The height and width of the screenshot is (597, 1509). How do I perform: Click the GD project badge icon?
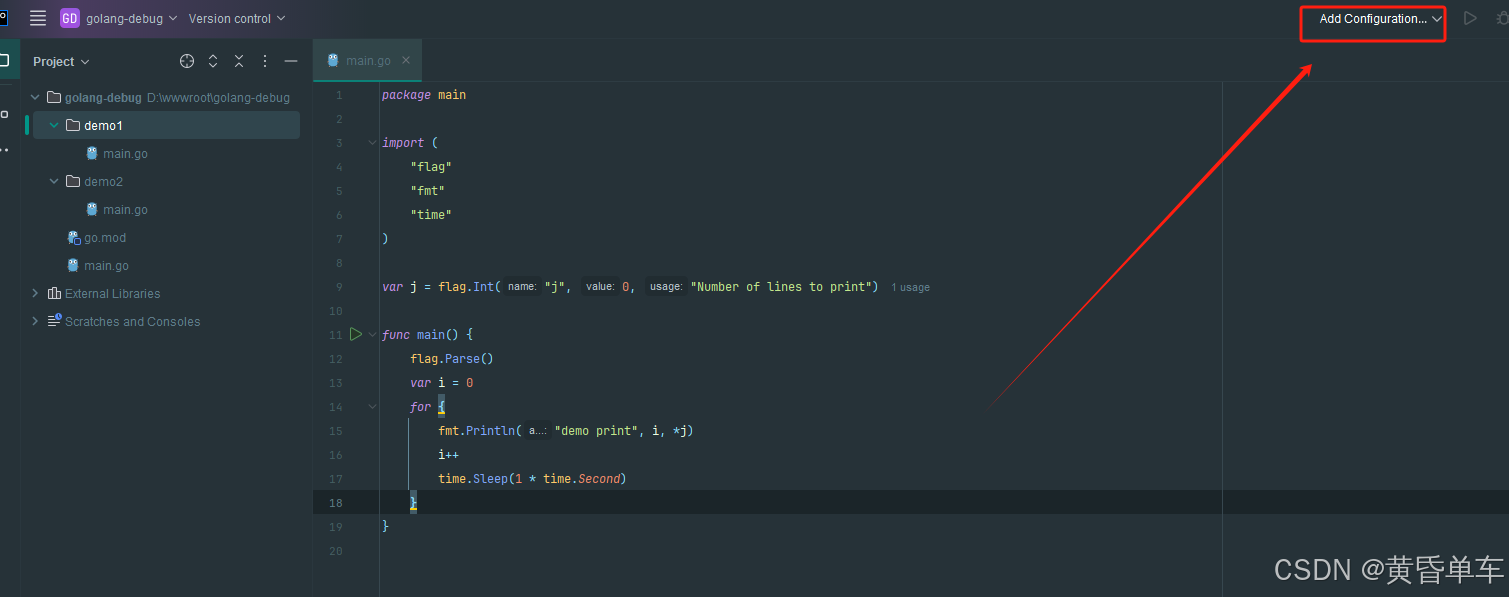tap(70, 18)
